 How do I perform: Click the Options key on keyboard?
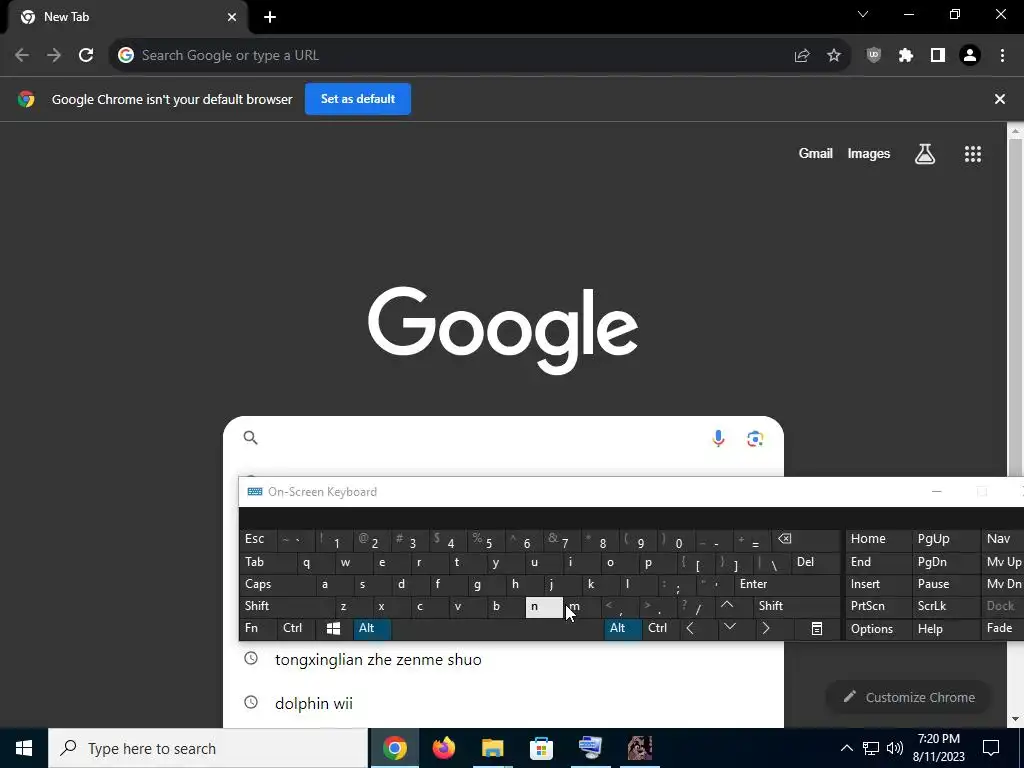click(x=878, y=629)
